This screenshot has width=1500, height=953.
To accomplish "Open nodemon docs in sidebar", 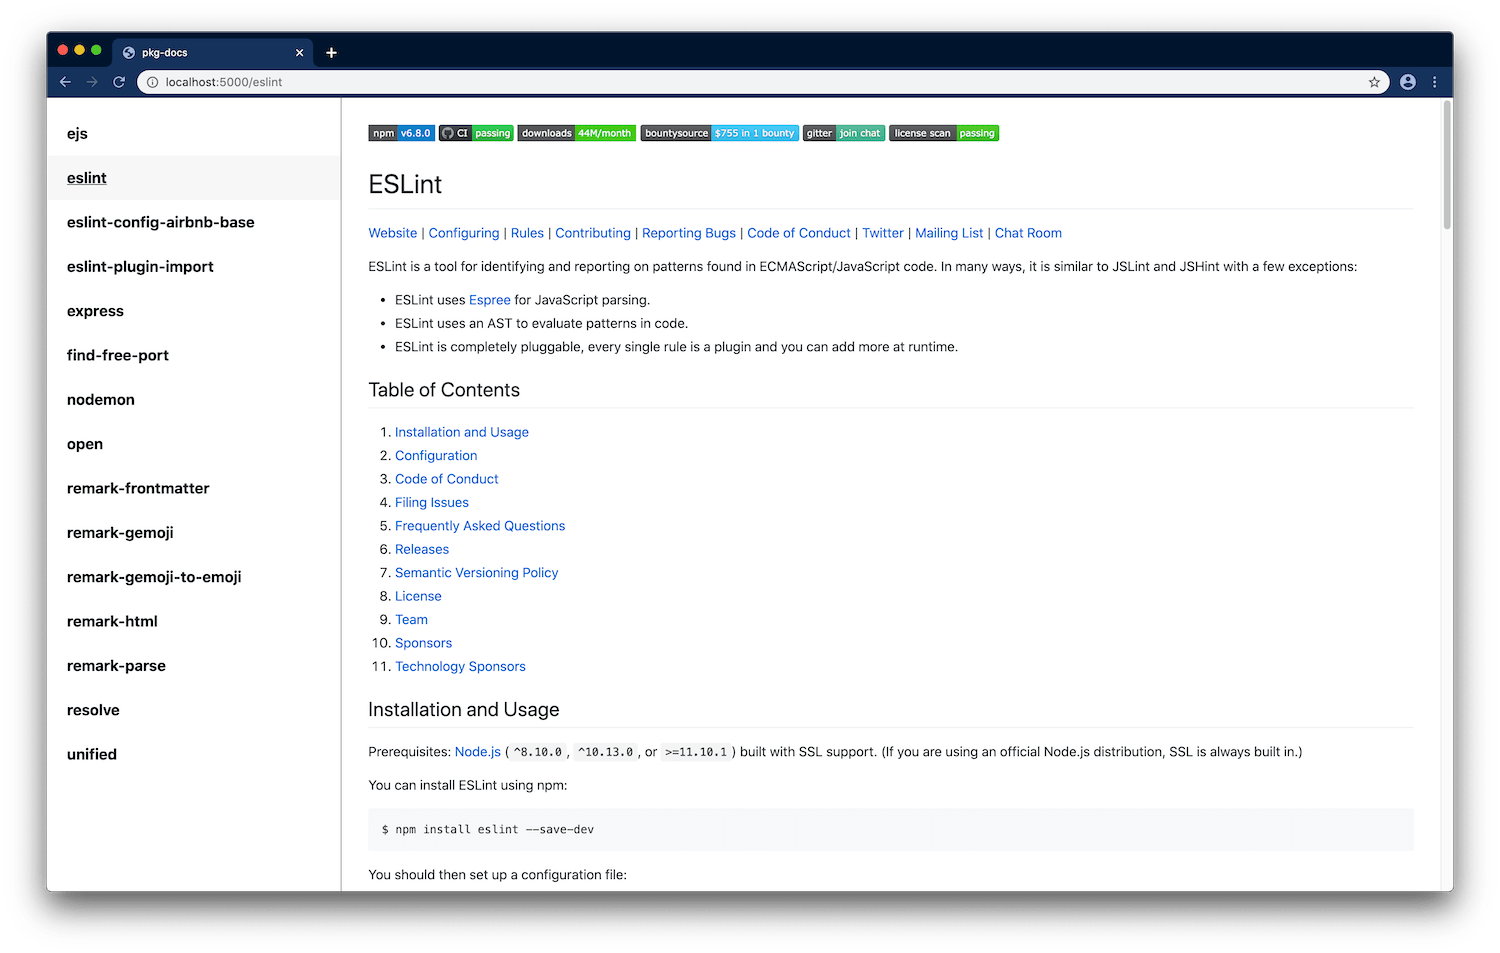I will 194,400.
